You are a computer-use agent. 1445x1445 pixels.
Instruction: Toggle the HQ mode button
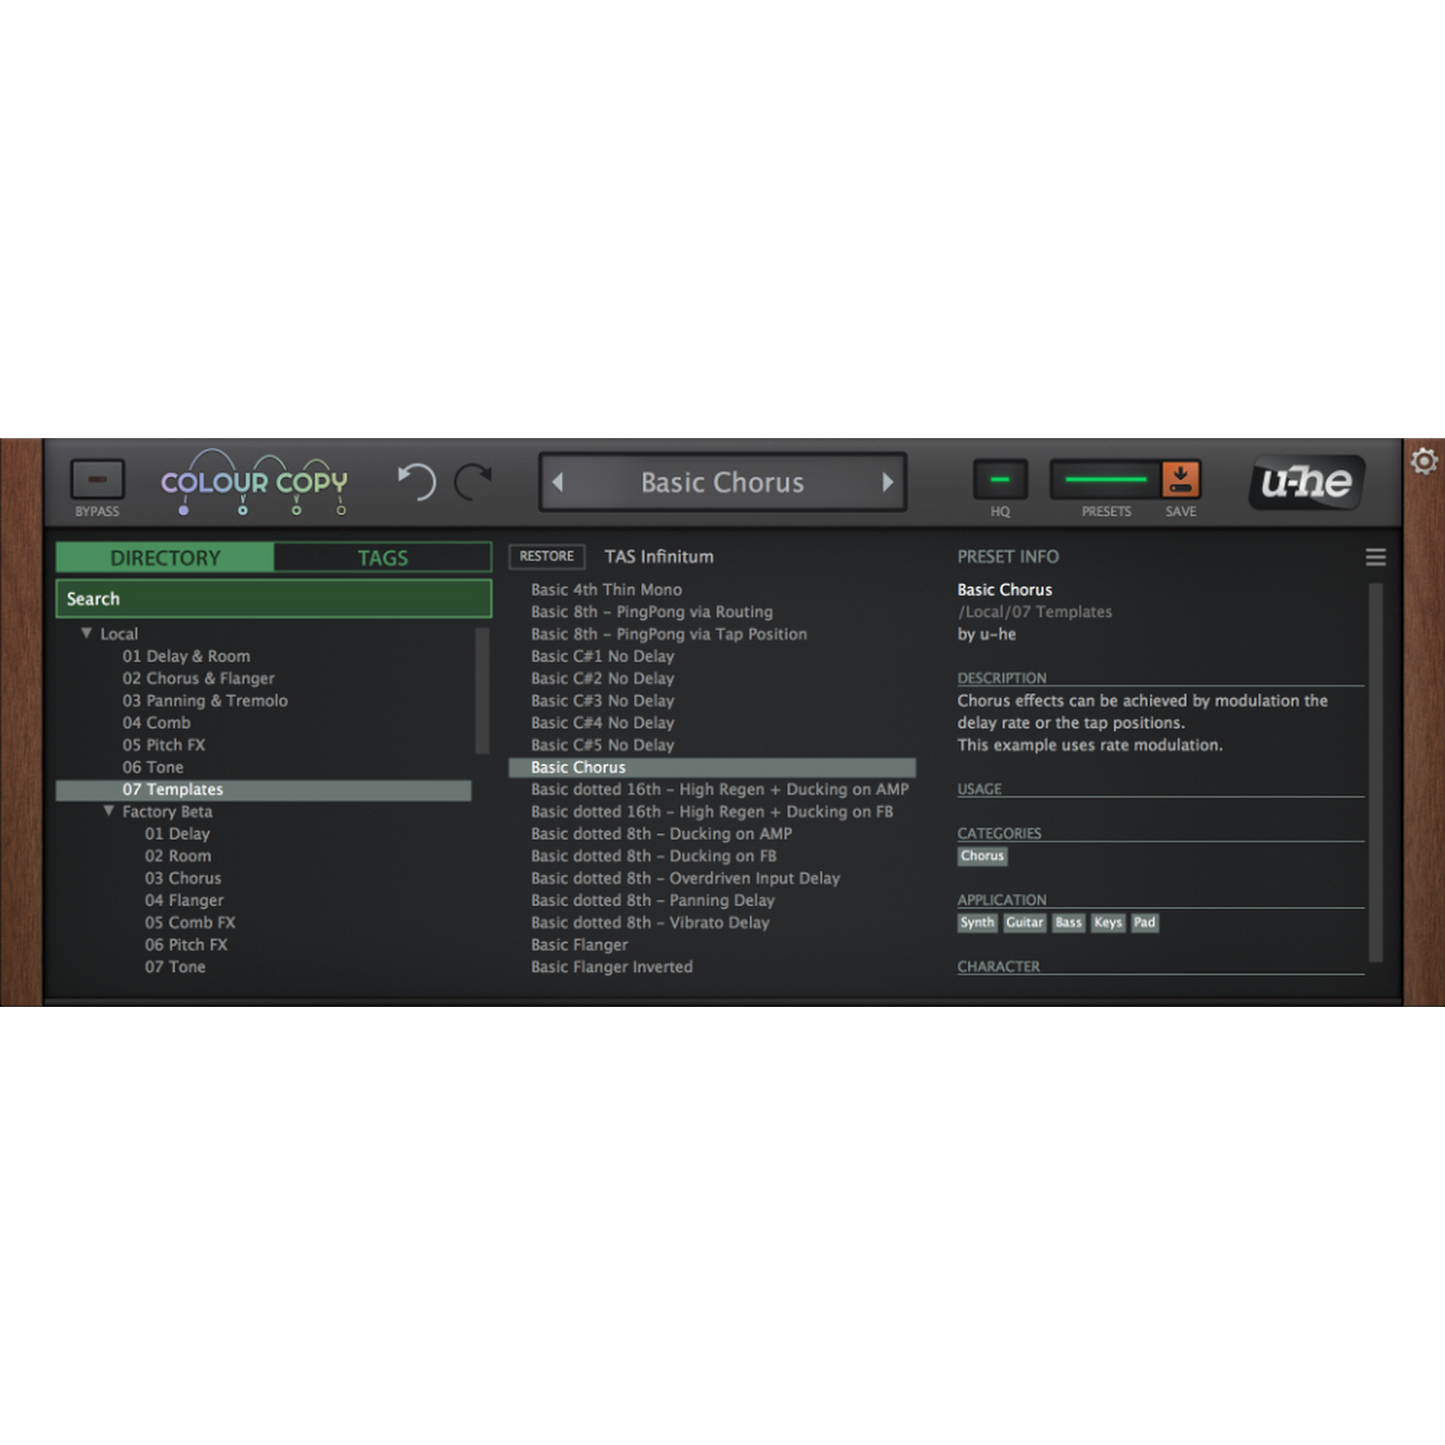pyautogui.click(x=1000, y=480)
